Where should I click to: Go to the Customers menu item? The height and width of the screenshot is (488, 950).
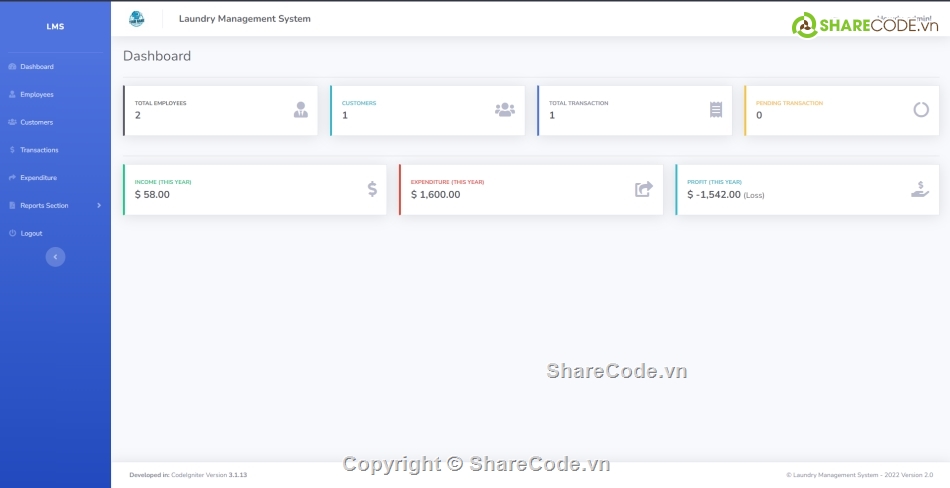[55, 122]
